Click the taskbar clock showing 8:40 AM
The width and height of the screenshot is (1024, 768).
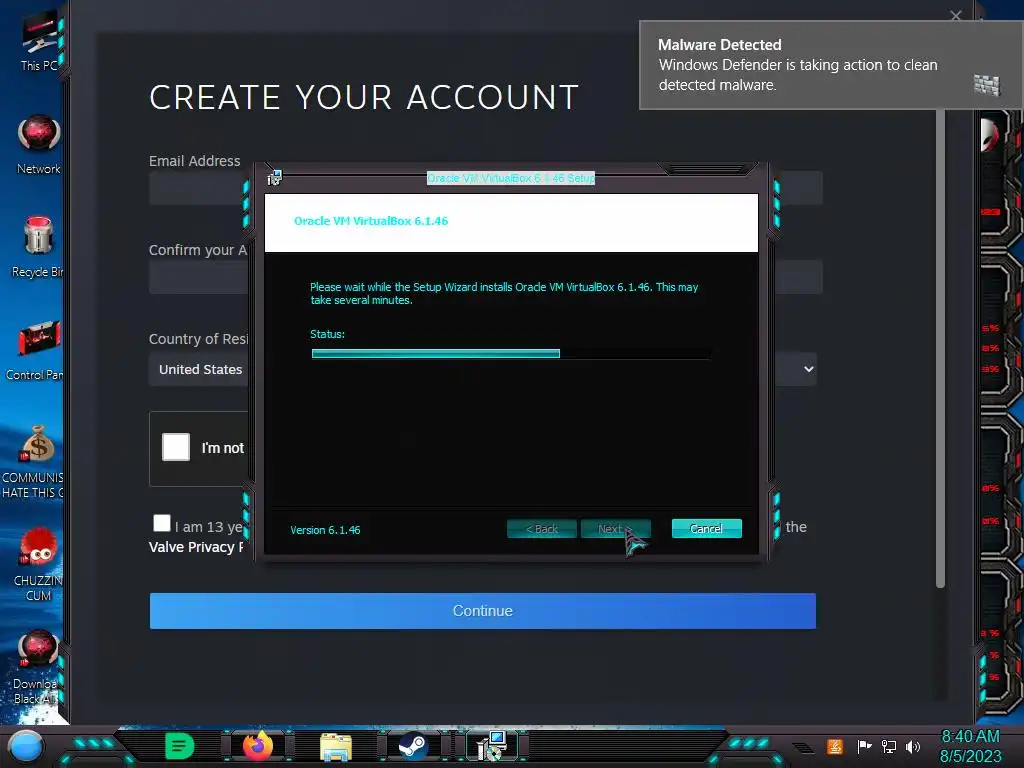pyautogui.click(x=970, y=736)
